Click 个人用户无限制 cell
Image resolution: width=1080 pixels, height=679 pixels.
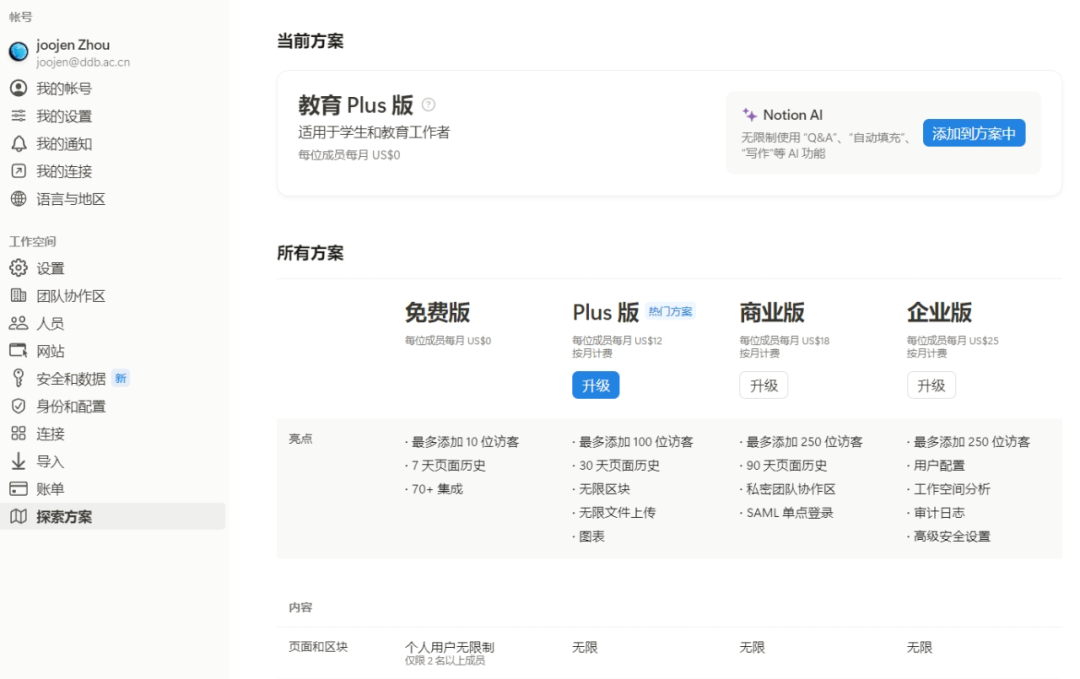click(450, 647)
